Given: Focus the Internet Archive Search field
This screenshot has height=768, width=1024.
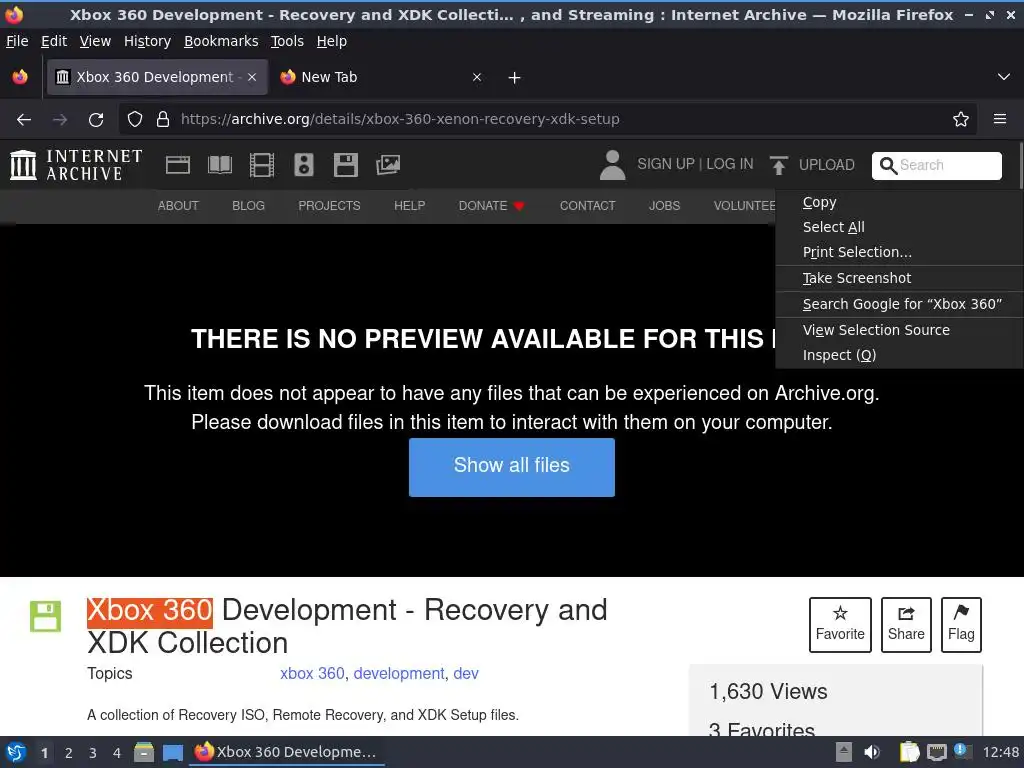Looking at the screenshot, I should coord(936,165).
